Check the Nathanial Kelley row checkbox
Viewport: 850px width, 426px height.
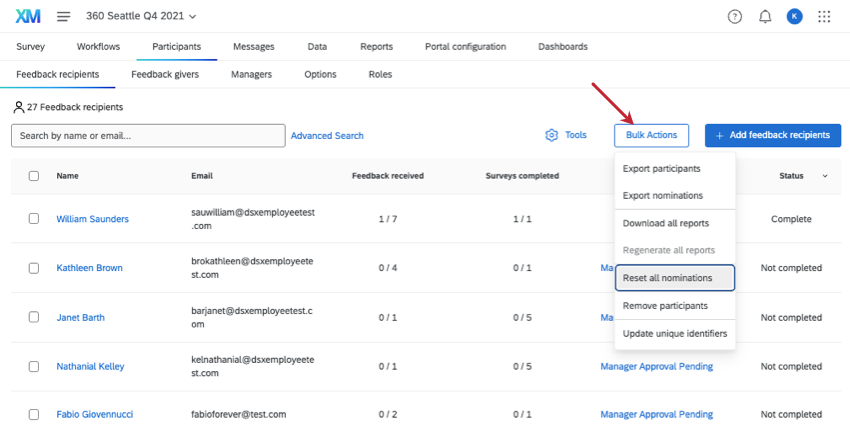click(34, 366)
